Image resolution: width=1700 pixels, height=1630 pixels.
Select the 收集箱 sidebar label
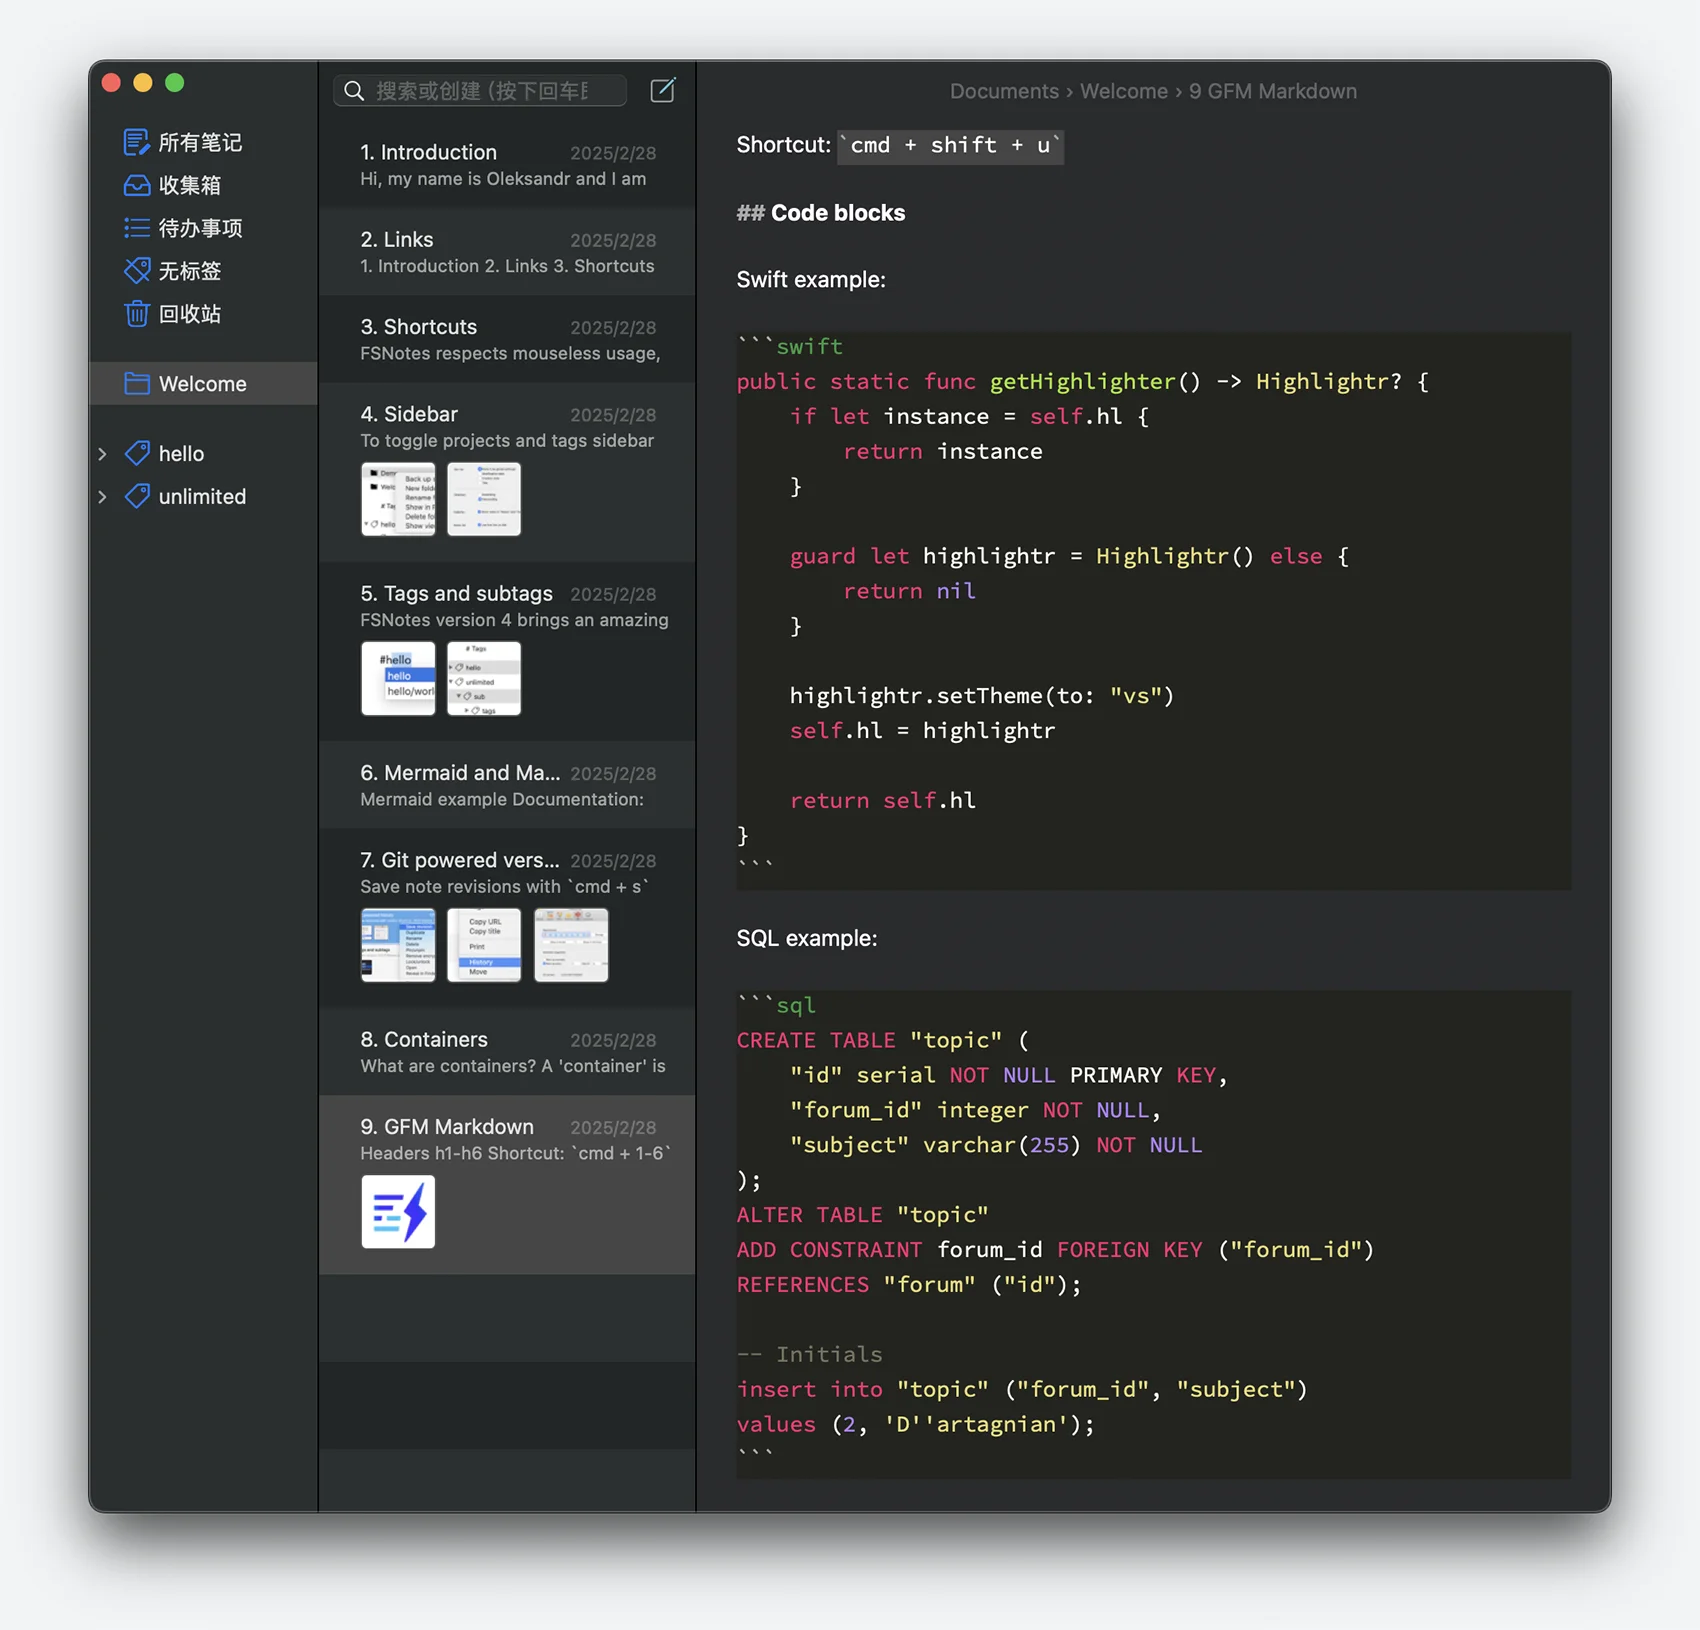pyautogui.click(x=190, y=185)
